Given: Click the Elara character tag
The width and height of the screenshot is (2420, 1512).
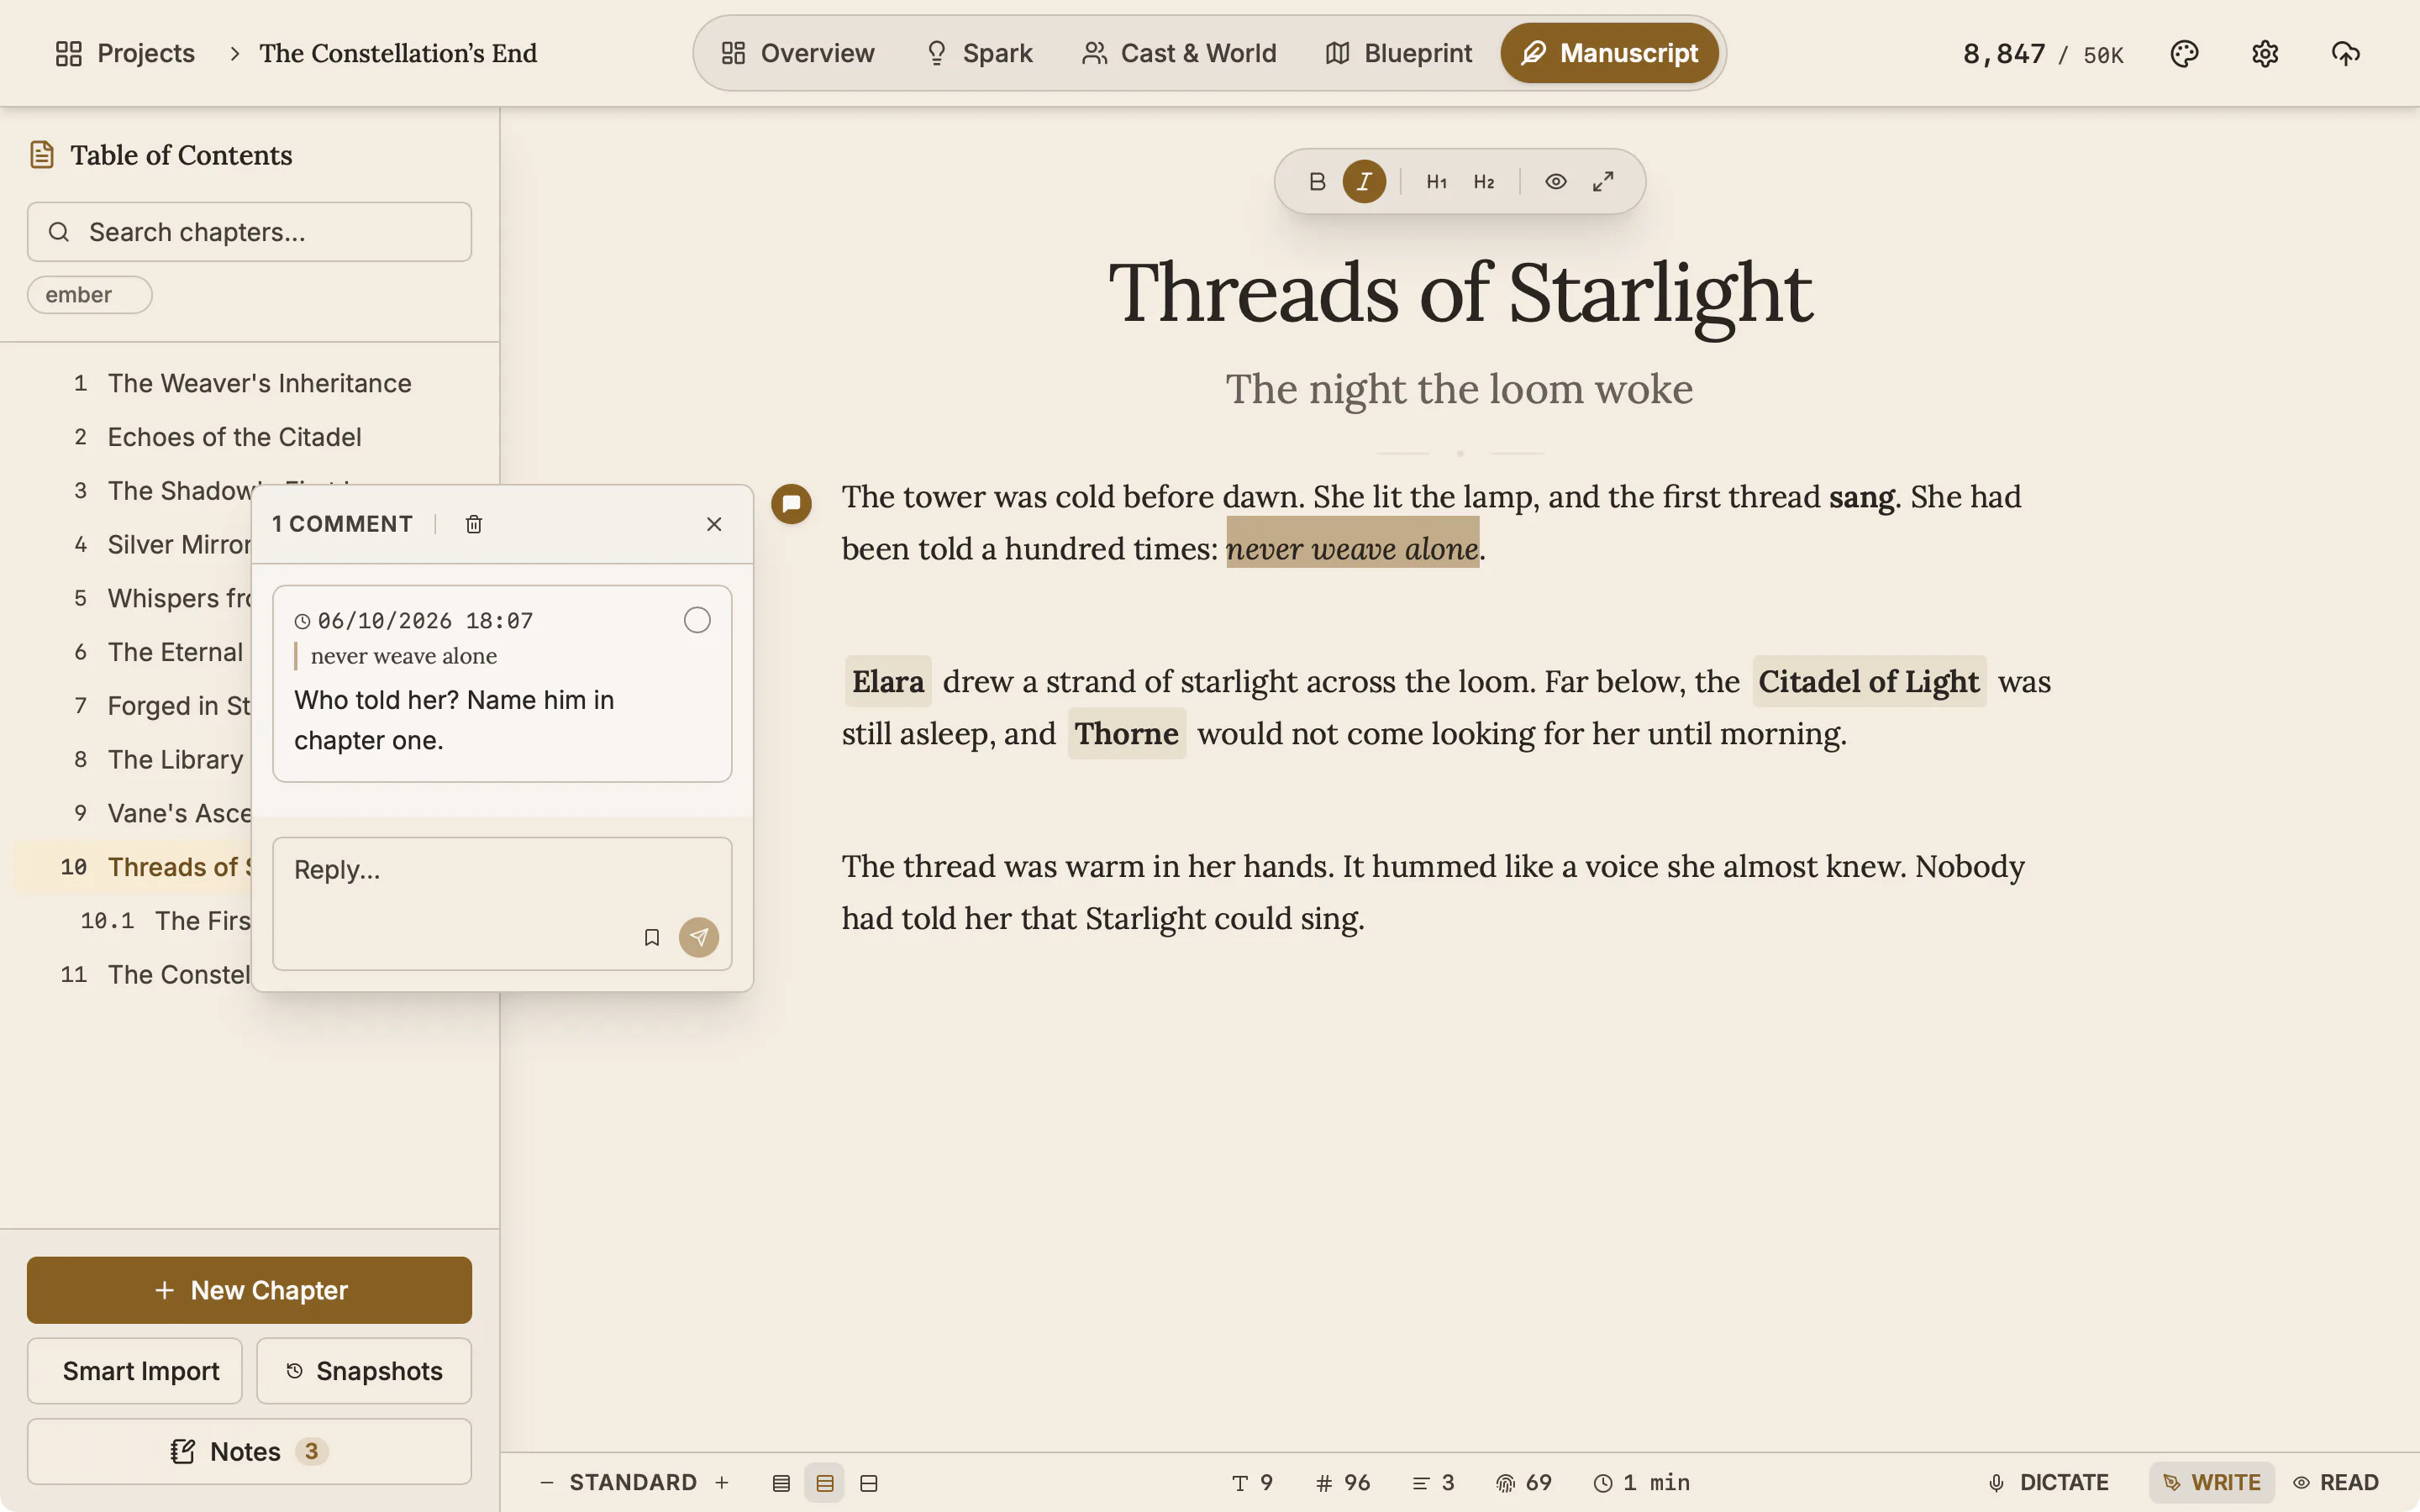Looking at the screenshot, I should click(x=887, y=681).
